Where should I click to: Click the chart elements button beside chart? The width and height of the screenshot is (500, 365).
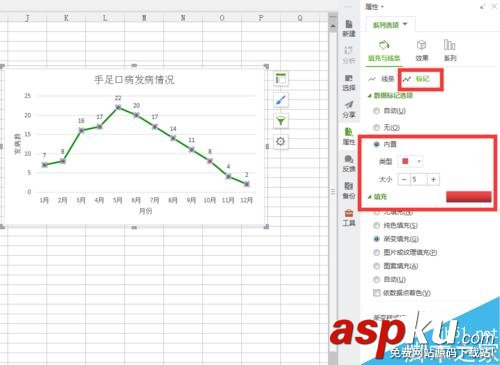coord(281,79)
